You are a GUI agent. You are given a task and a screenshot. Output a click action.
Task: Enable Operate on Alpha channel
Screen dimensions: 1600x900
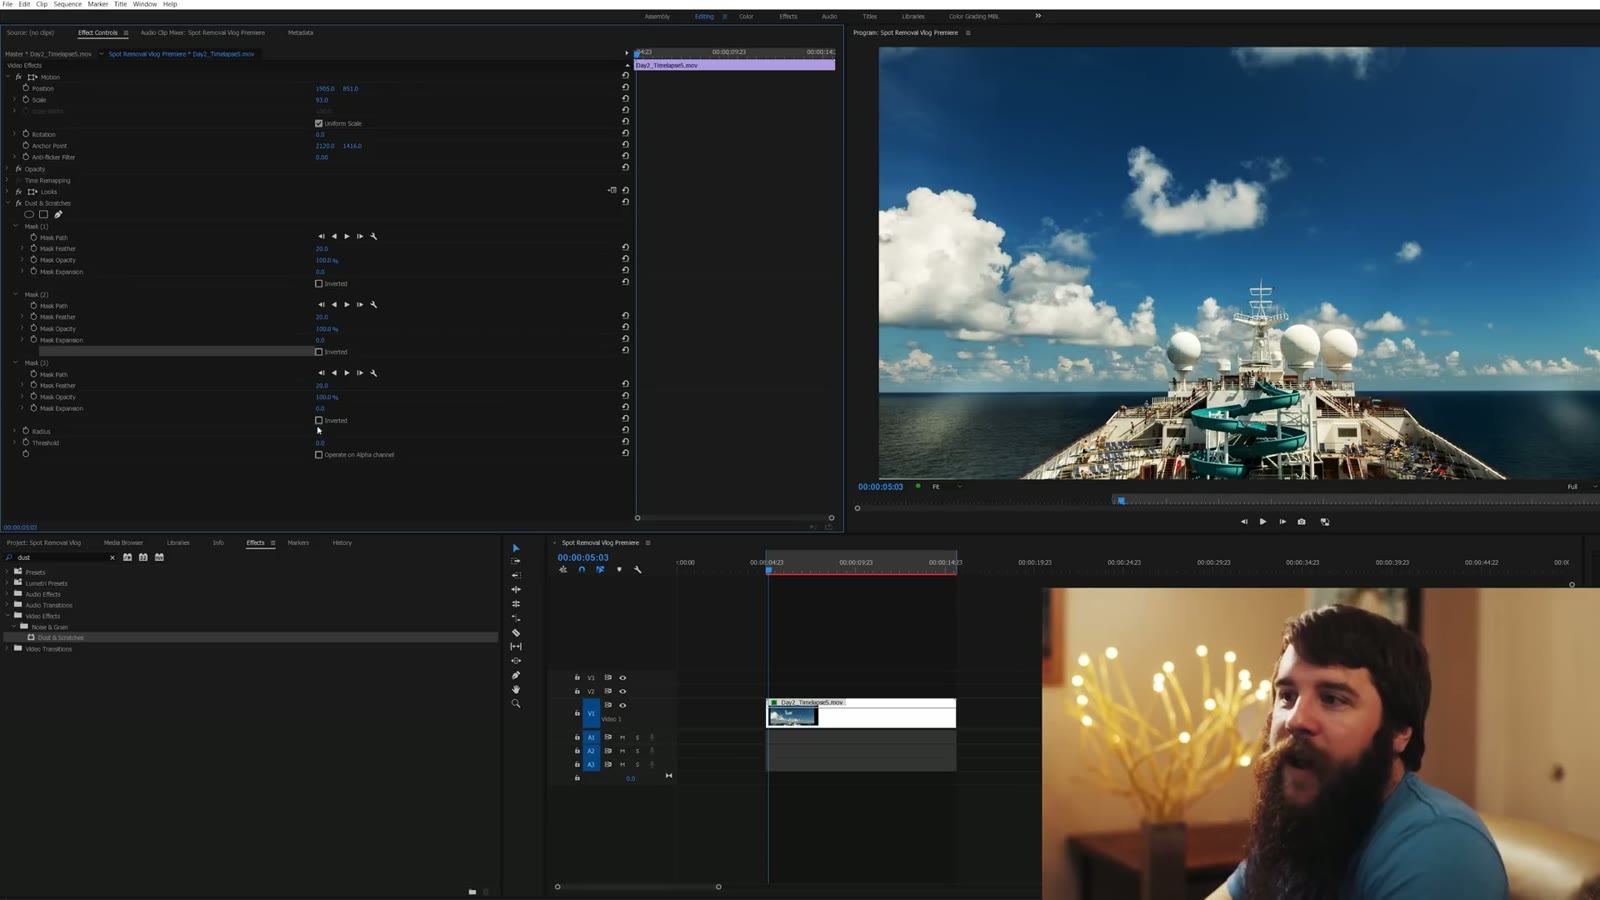pyautogui.click(x=319, y=454)
